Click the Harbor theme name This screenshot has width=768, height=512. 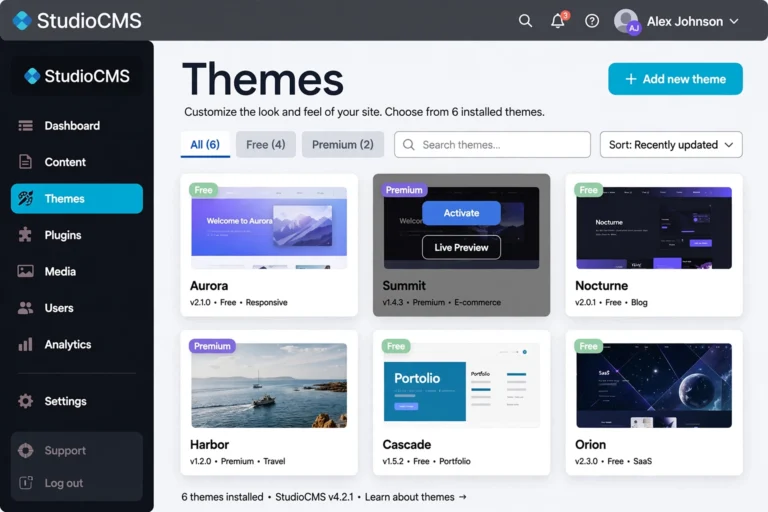tap(210, 444)
